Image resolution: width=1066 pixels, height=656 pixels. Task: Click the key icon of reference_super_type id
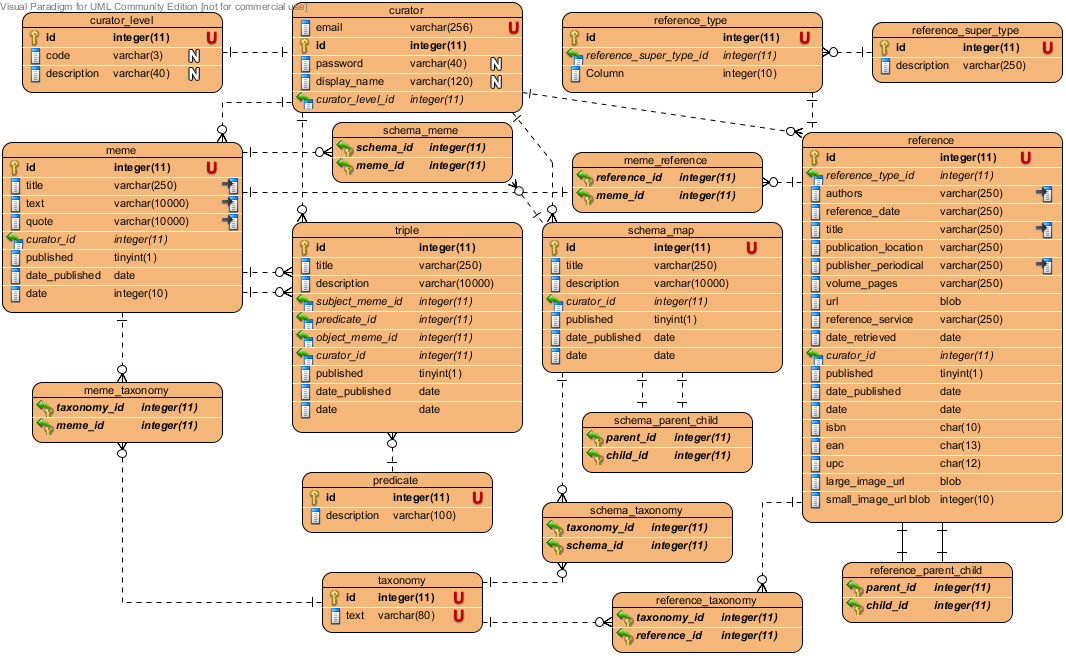(885, 48)
